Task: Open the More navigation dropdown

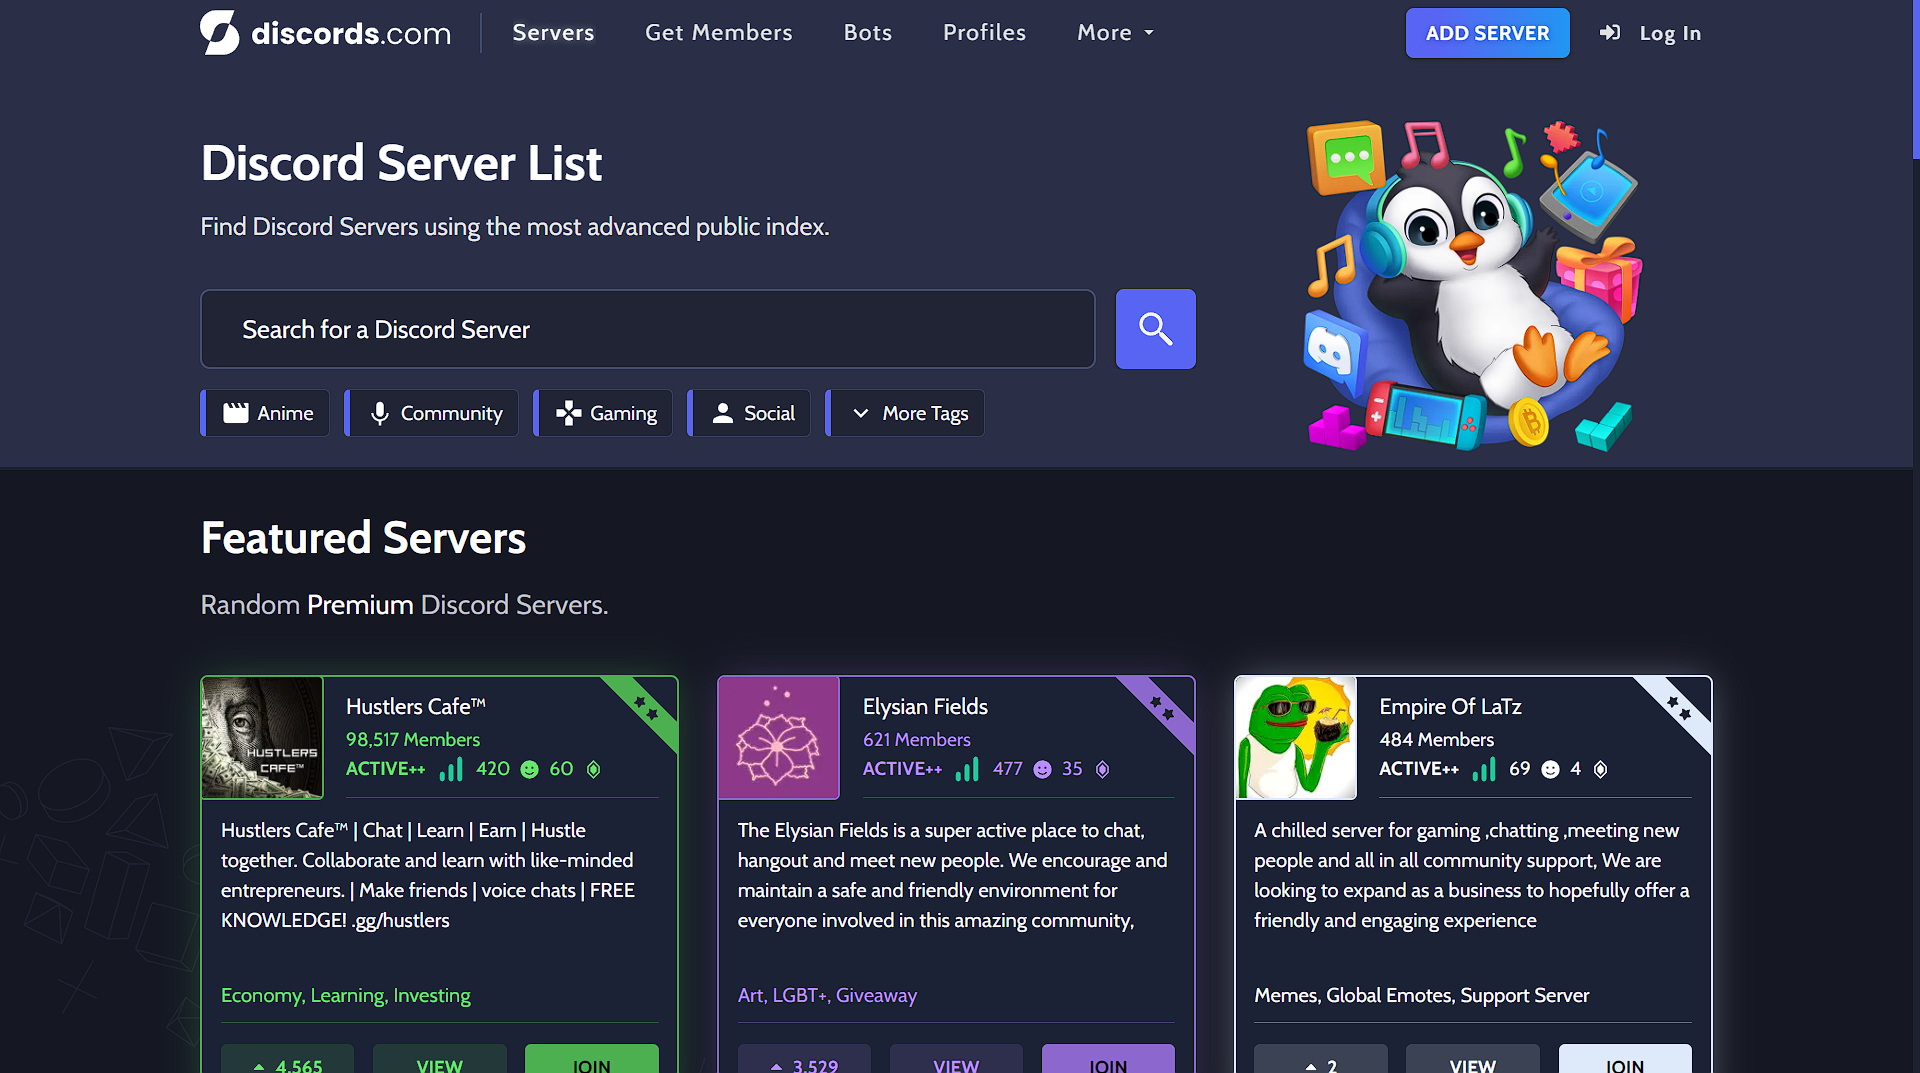Action: pyautogui.click(x=1115, y=33)
